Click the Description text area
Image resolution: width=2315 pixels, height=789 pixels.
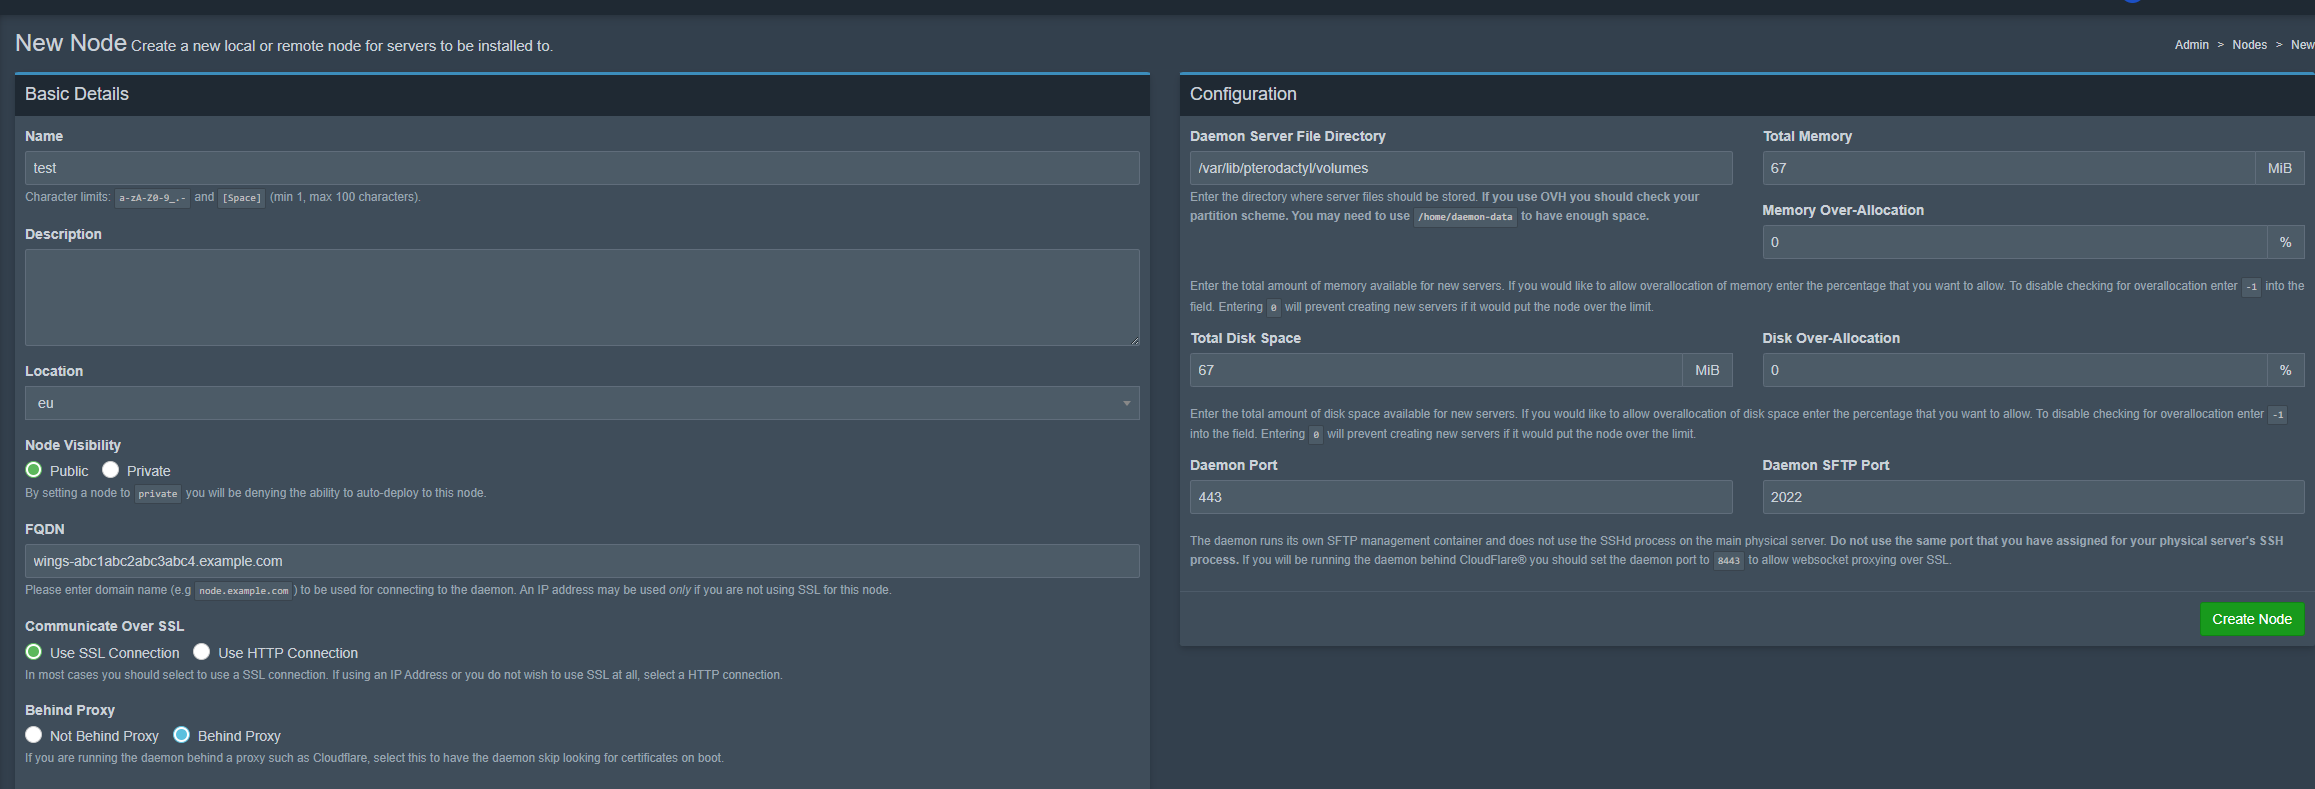pos(581,297)
